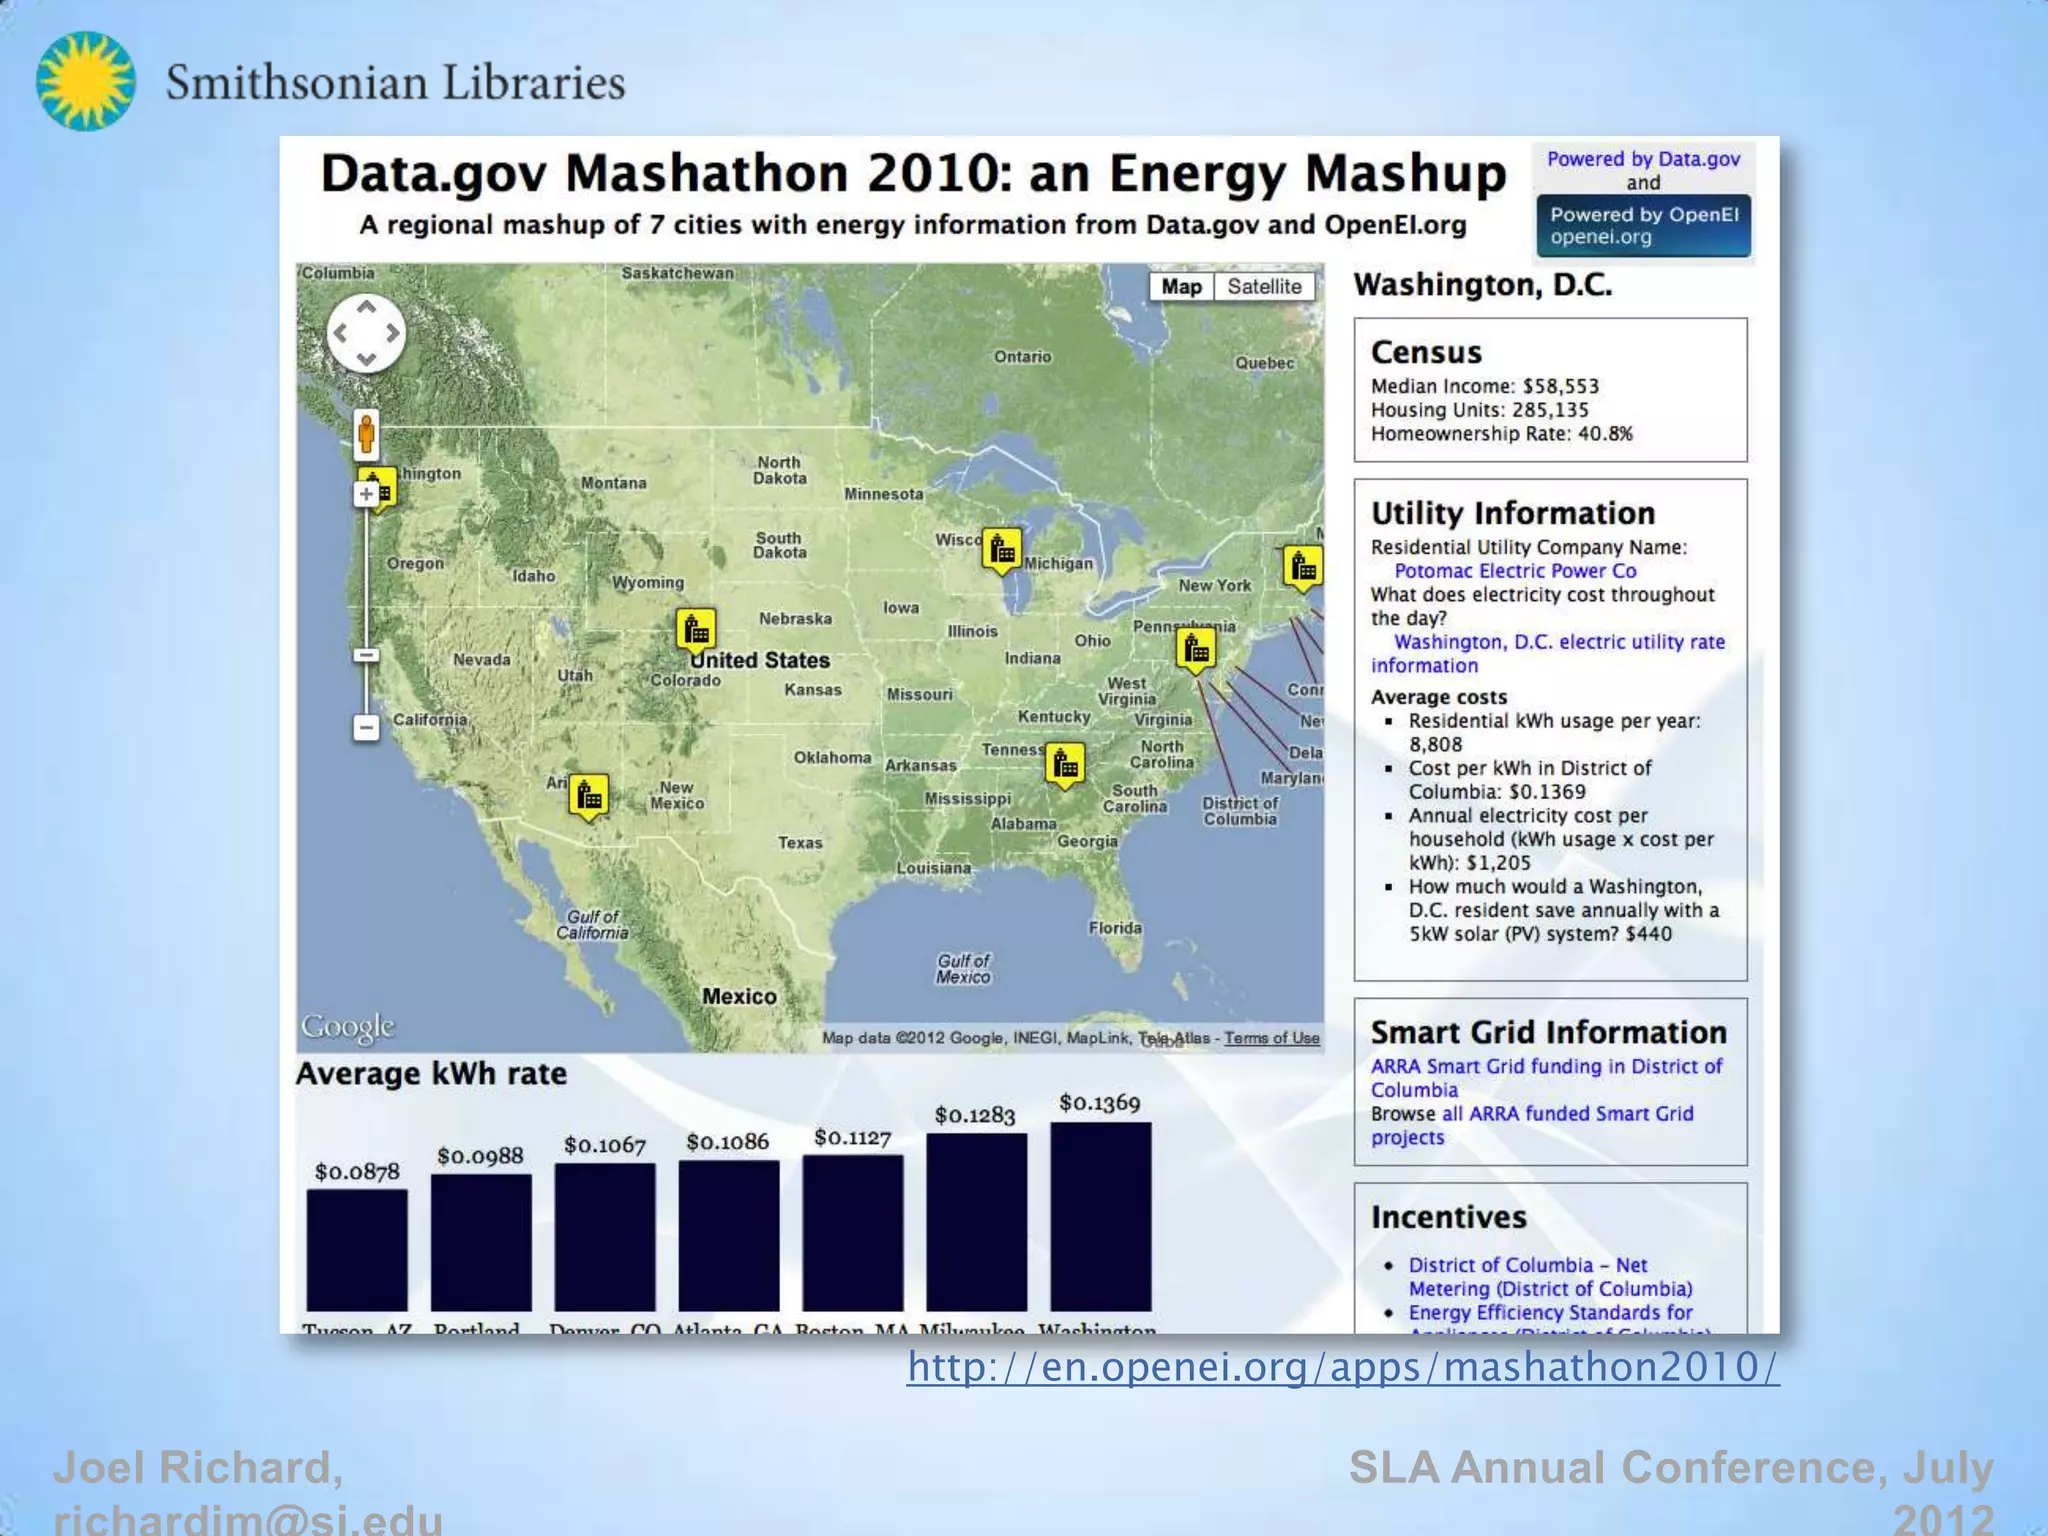Viewport: 2048px width, 1536px height.
Task: Click the 'Average kWh rate' chart heading
Action: [x=431, y=1073]
